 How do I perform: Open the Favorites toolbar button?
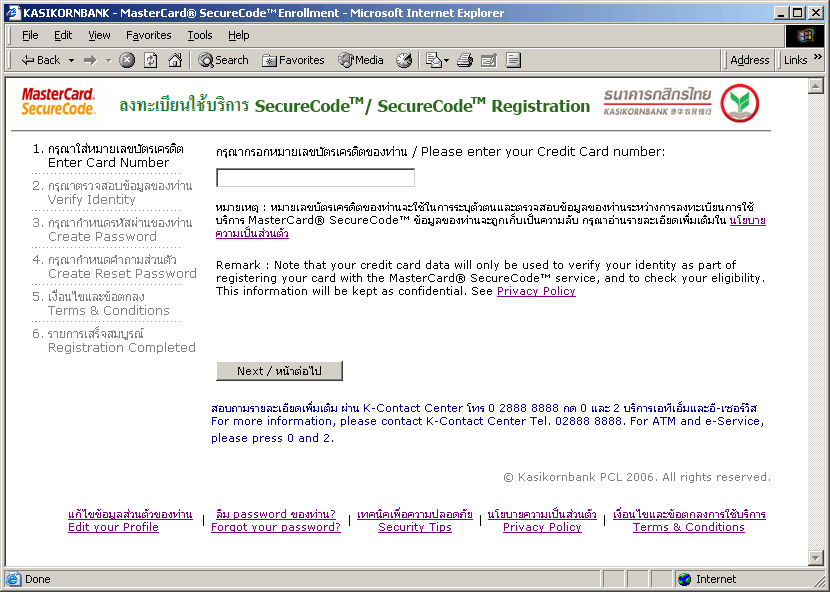click(x=293, y=60)
